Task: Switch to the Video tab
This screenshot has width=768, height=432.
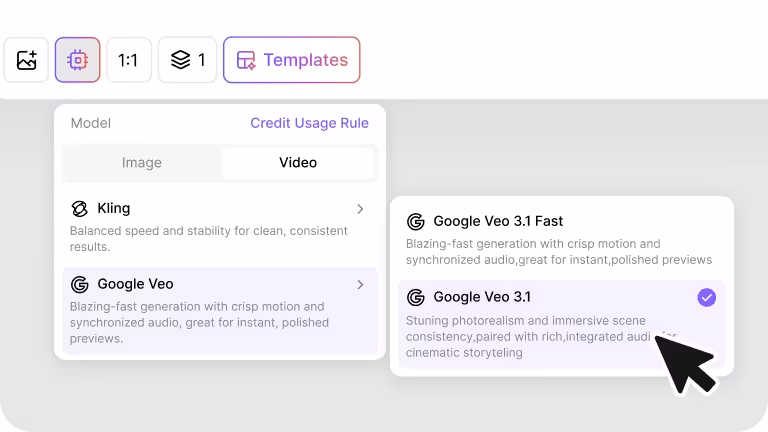Action: pos(298,162)
